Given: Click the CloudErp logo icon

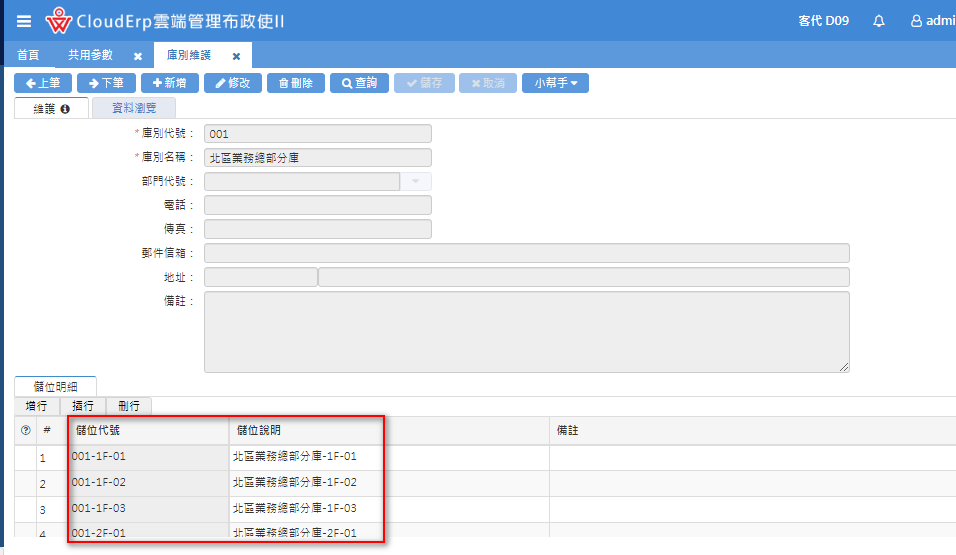Looking at the screenshot, I should [x=59, y=20].
